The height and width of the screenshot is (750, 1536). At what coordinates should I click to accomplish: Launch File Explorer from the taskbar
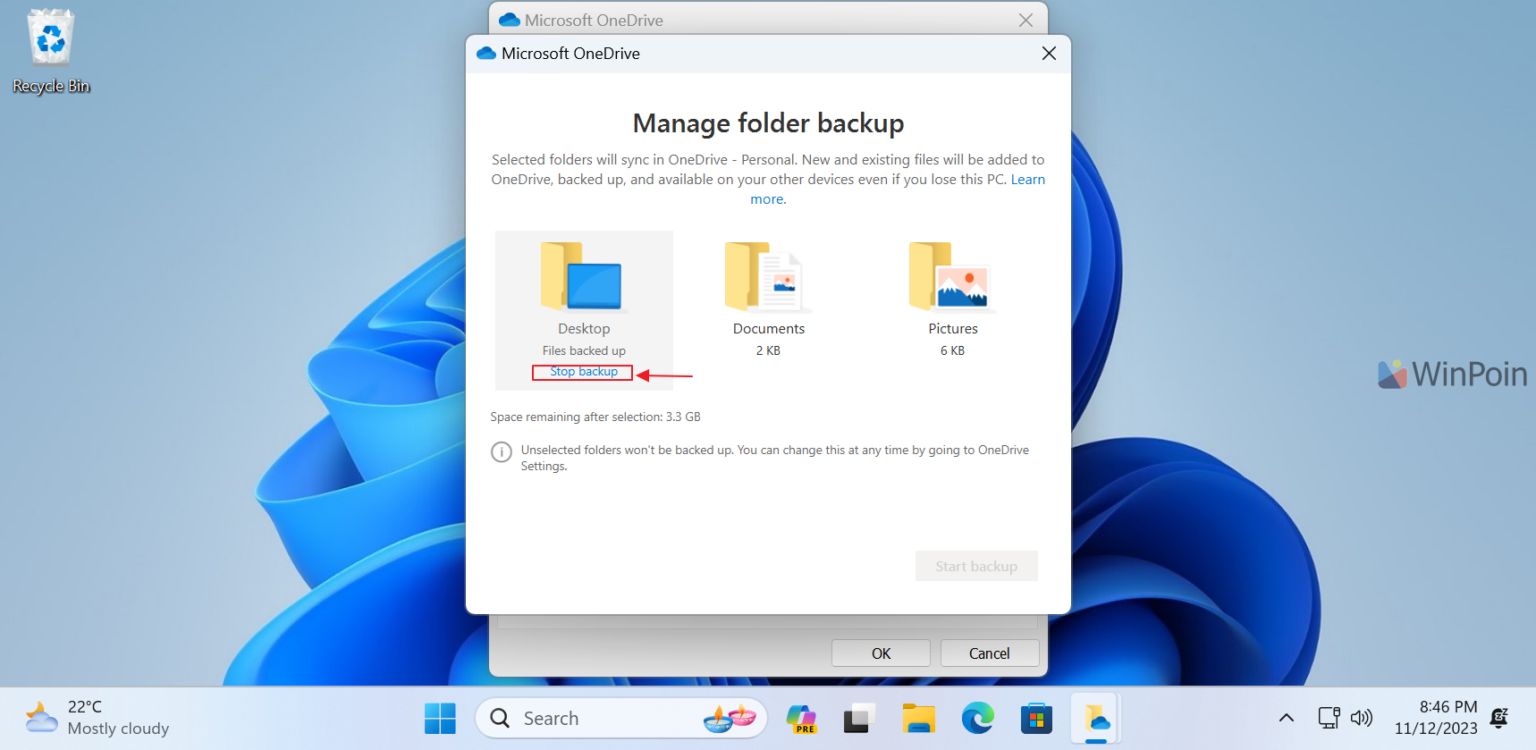[x=918, y=718]
